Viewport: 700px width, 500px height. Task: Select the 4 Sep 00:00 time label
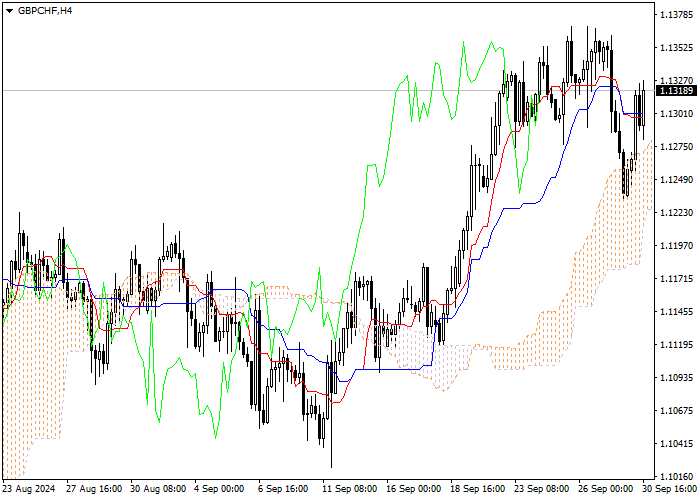220,489
